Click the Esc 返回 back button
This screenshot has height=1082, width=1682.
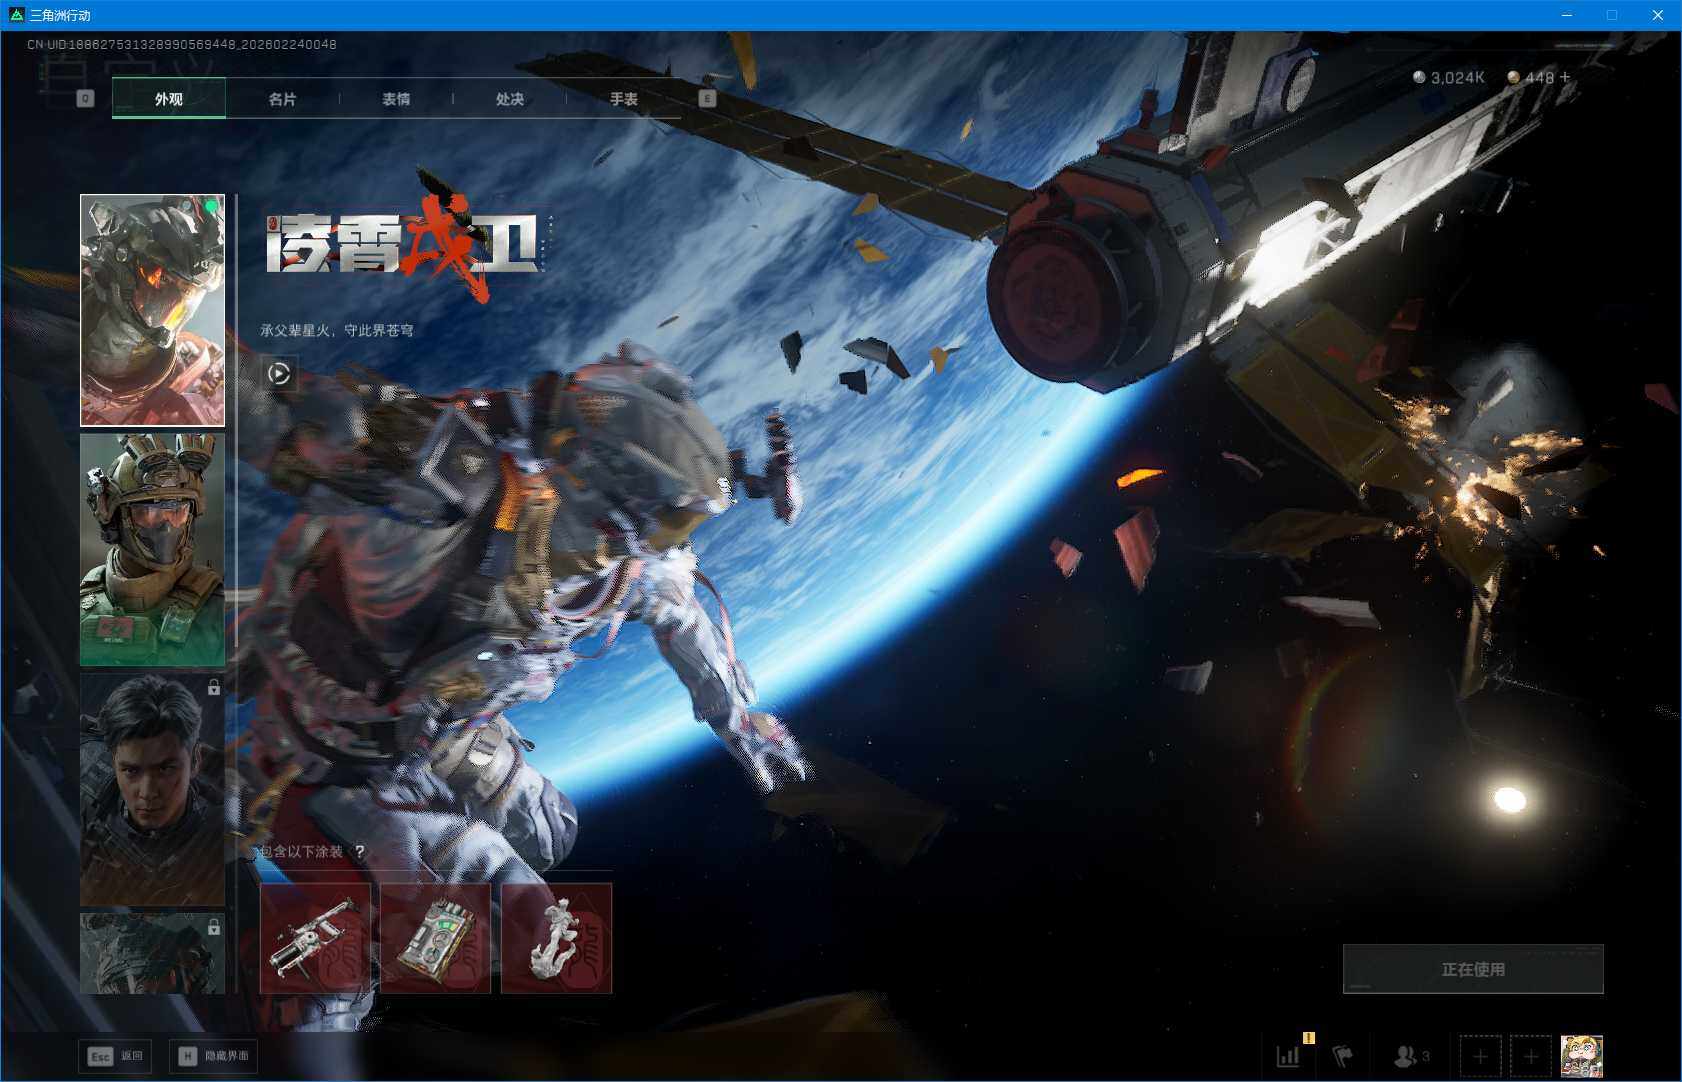point(115,1056)
